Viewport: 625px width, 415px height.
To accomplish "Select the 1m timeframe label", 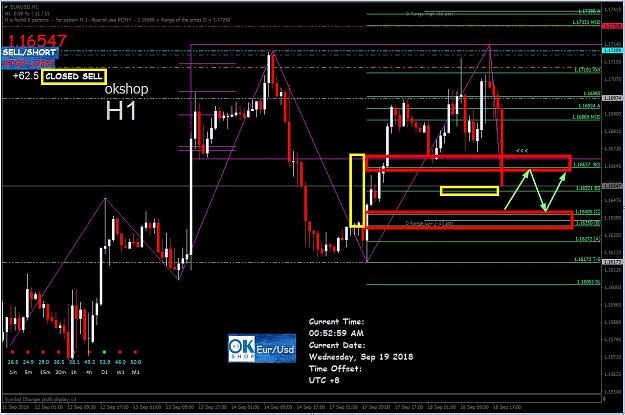I will coord(13,372).
